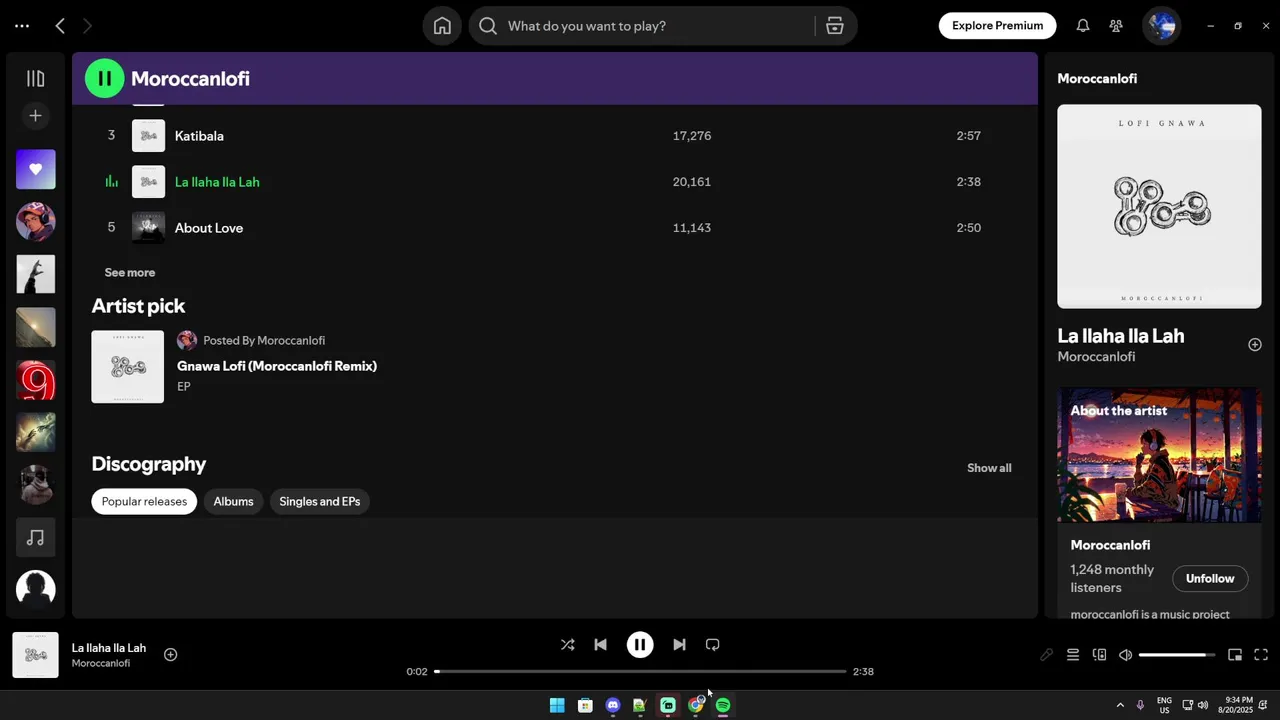Open the user profile avatar

click(x=1161, y=26)
